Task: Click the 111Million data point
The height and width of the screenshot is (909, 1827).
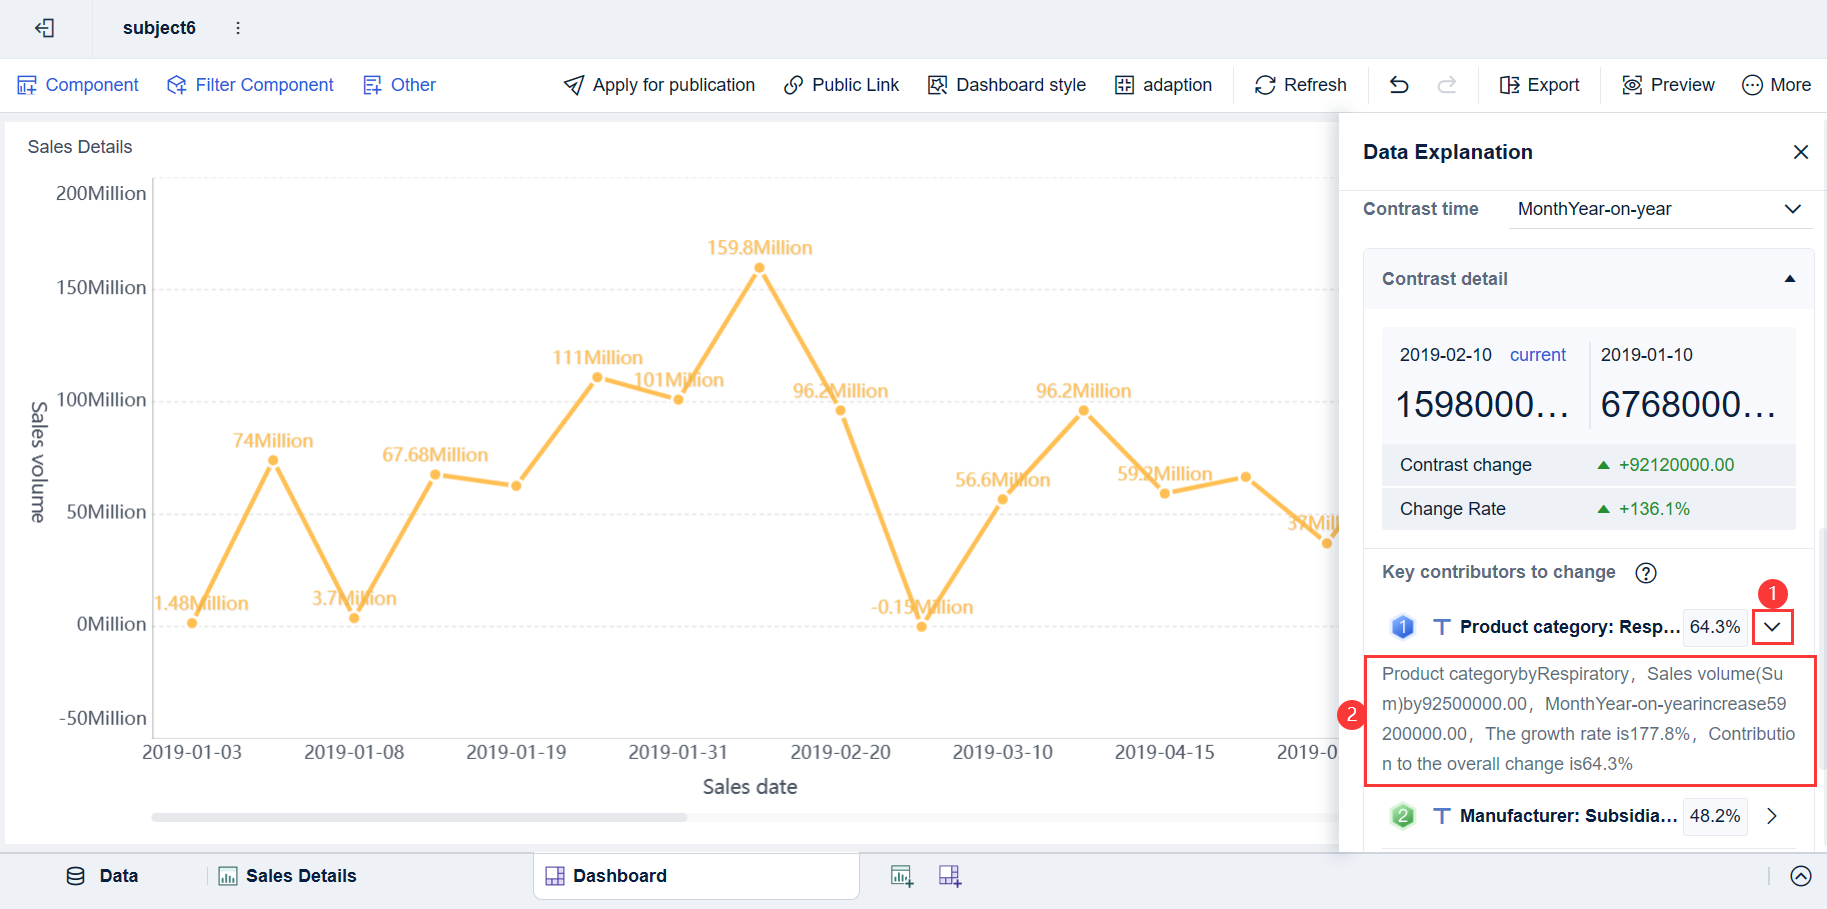Action: [x=597, y=378]
